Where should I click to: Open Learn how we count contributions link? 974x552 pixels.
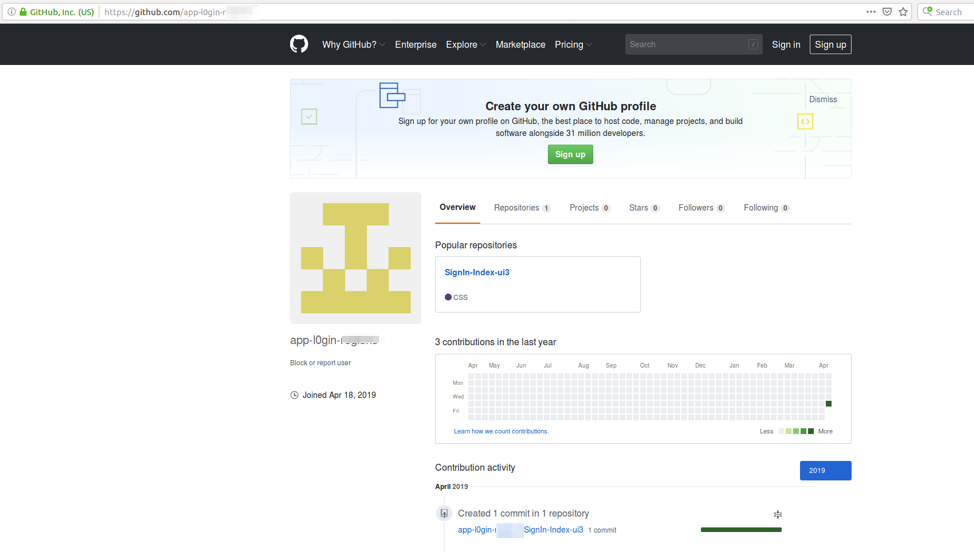(x=501, y=432)
